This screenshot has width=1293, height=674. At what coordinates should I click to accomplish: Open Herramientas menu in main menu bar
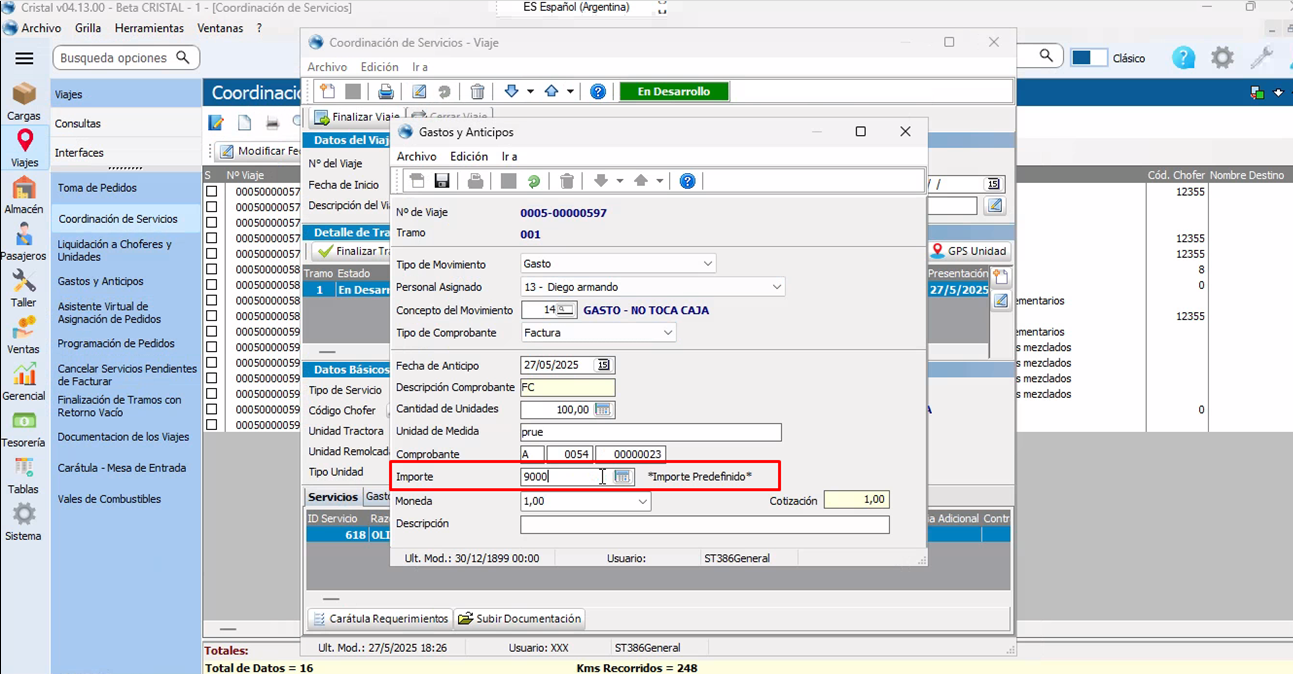[x=149, y=28]
